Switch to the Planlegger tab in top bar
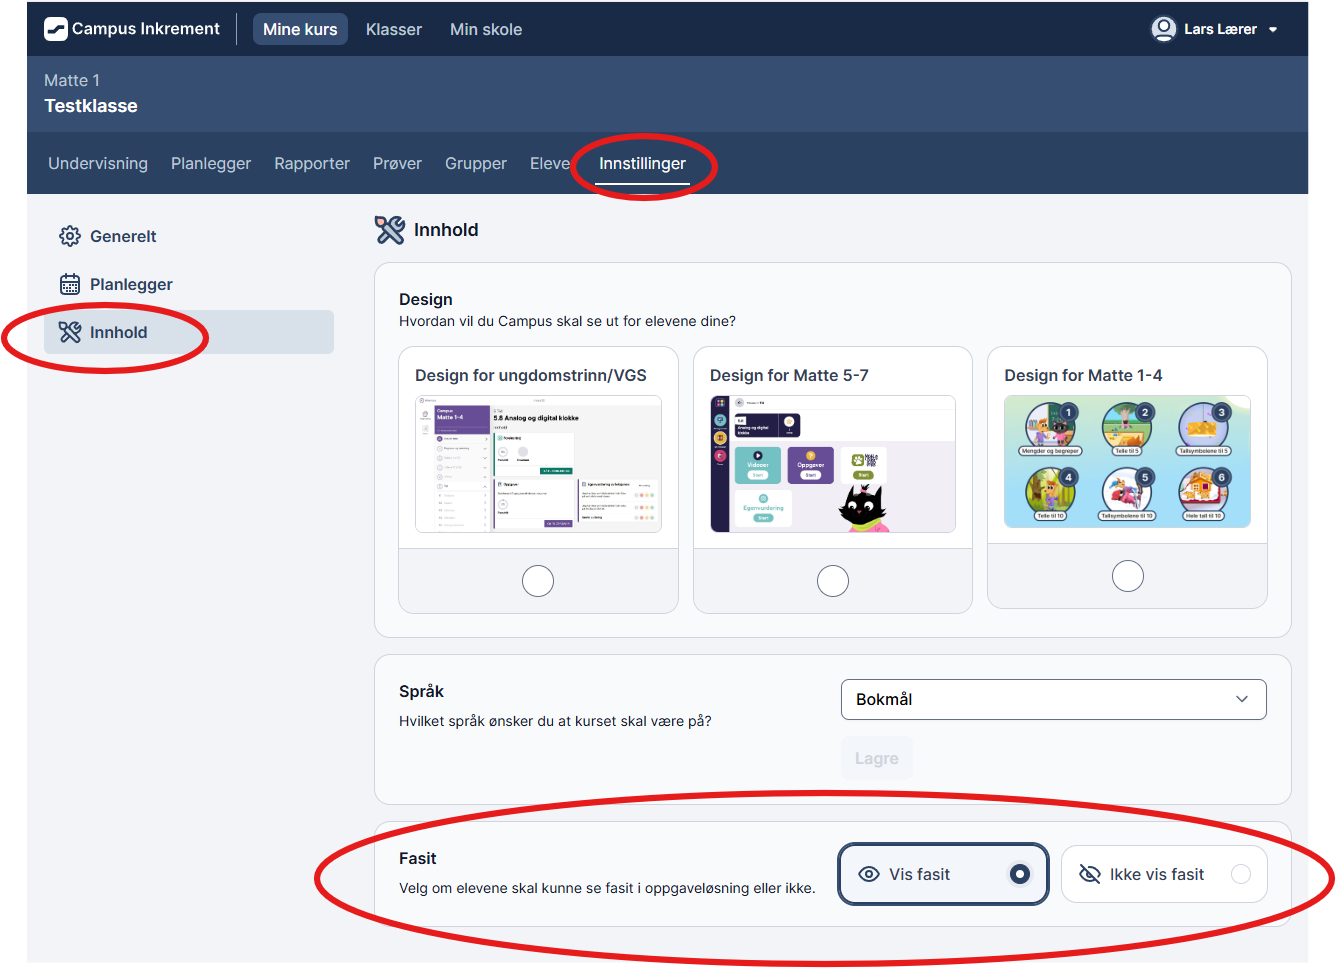Viewport: 1336px width, 968px height. (x=211, y=163)
